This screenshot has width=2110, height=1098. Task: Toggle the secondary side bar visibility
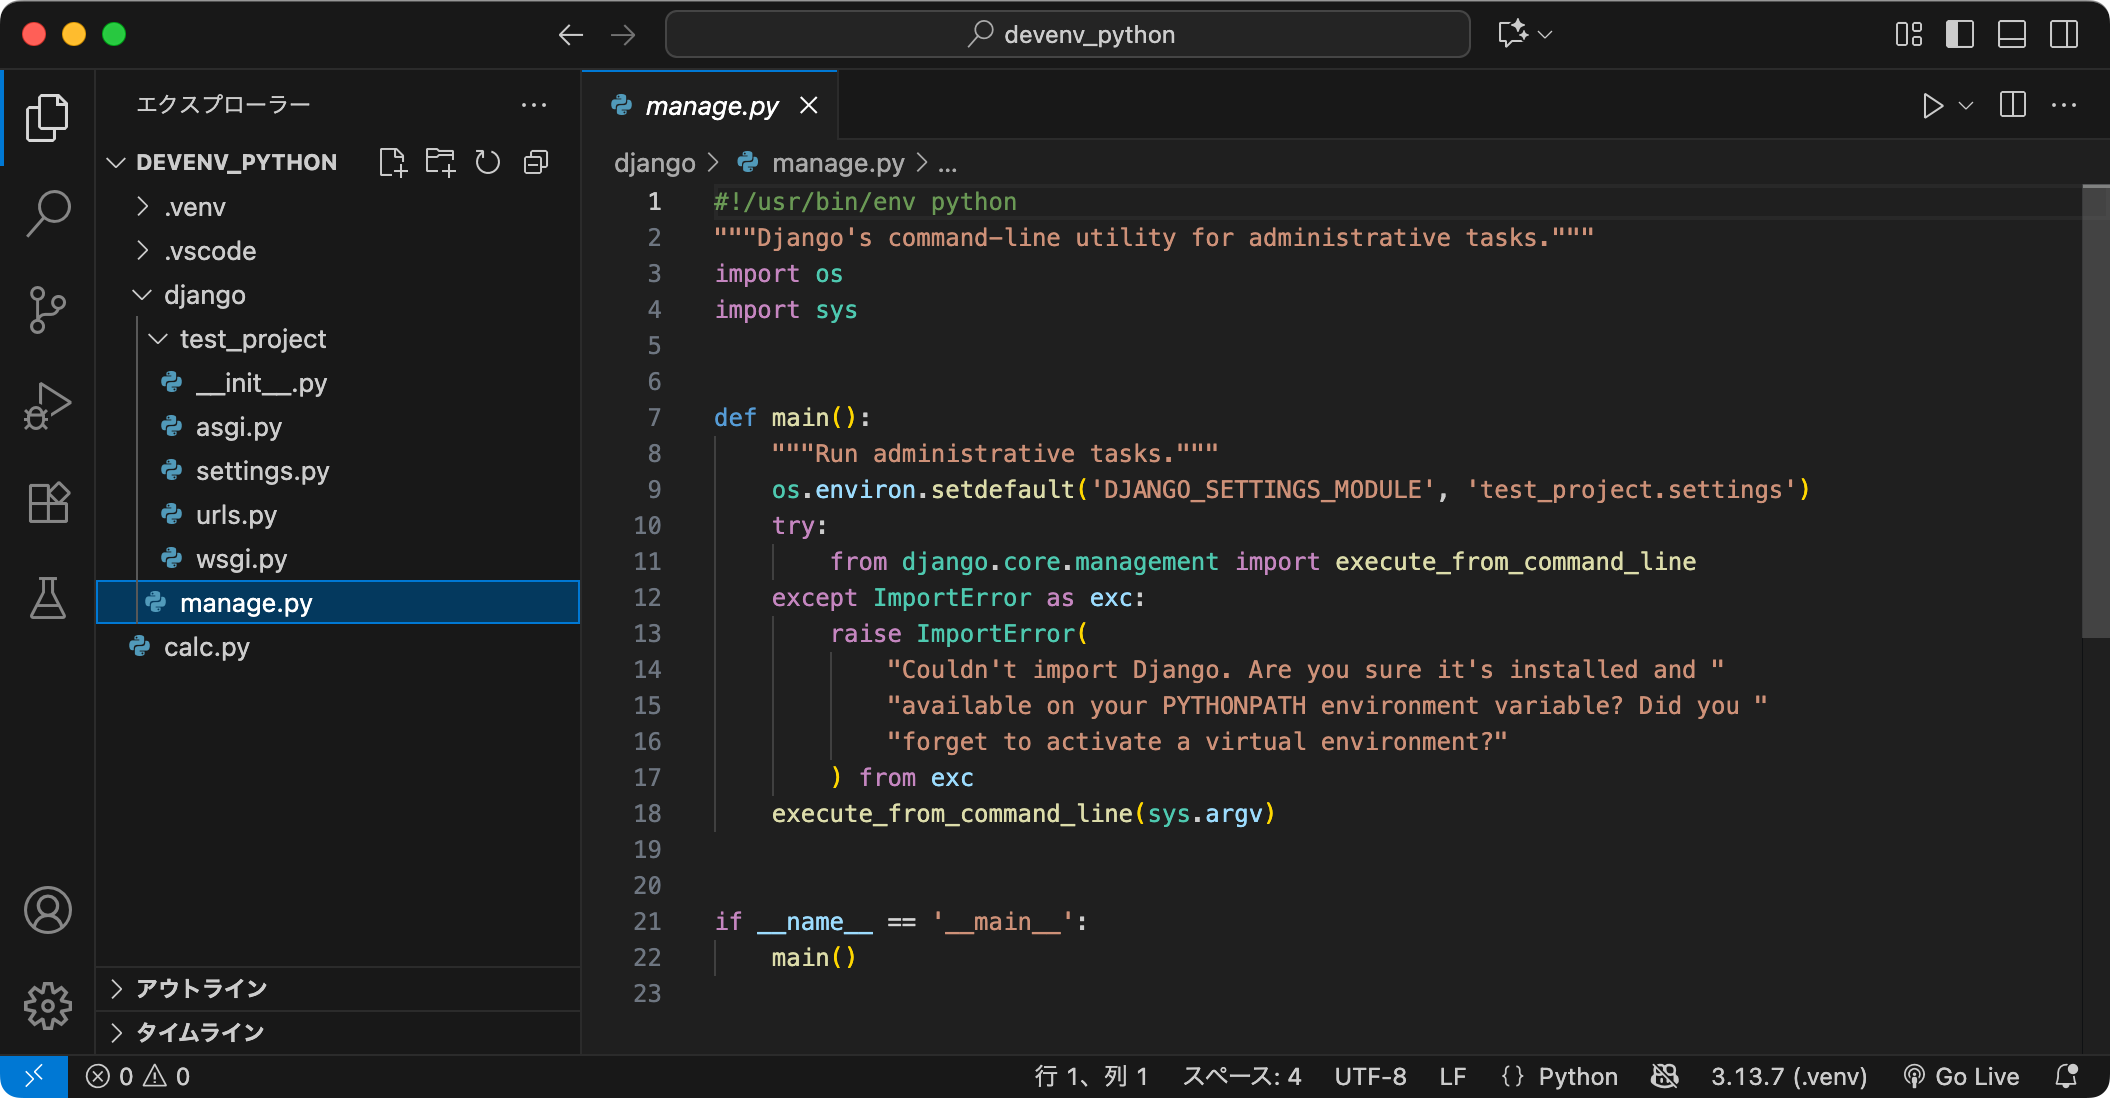coord(2063,34)
